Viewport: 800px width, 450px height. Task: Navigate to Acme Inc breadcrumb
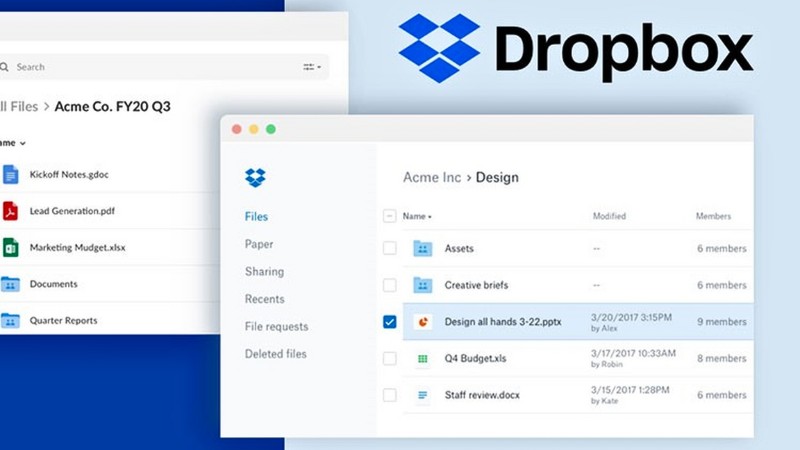pos(432,177)
